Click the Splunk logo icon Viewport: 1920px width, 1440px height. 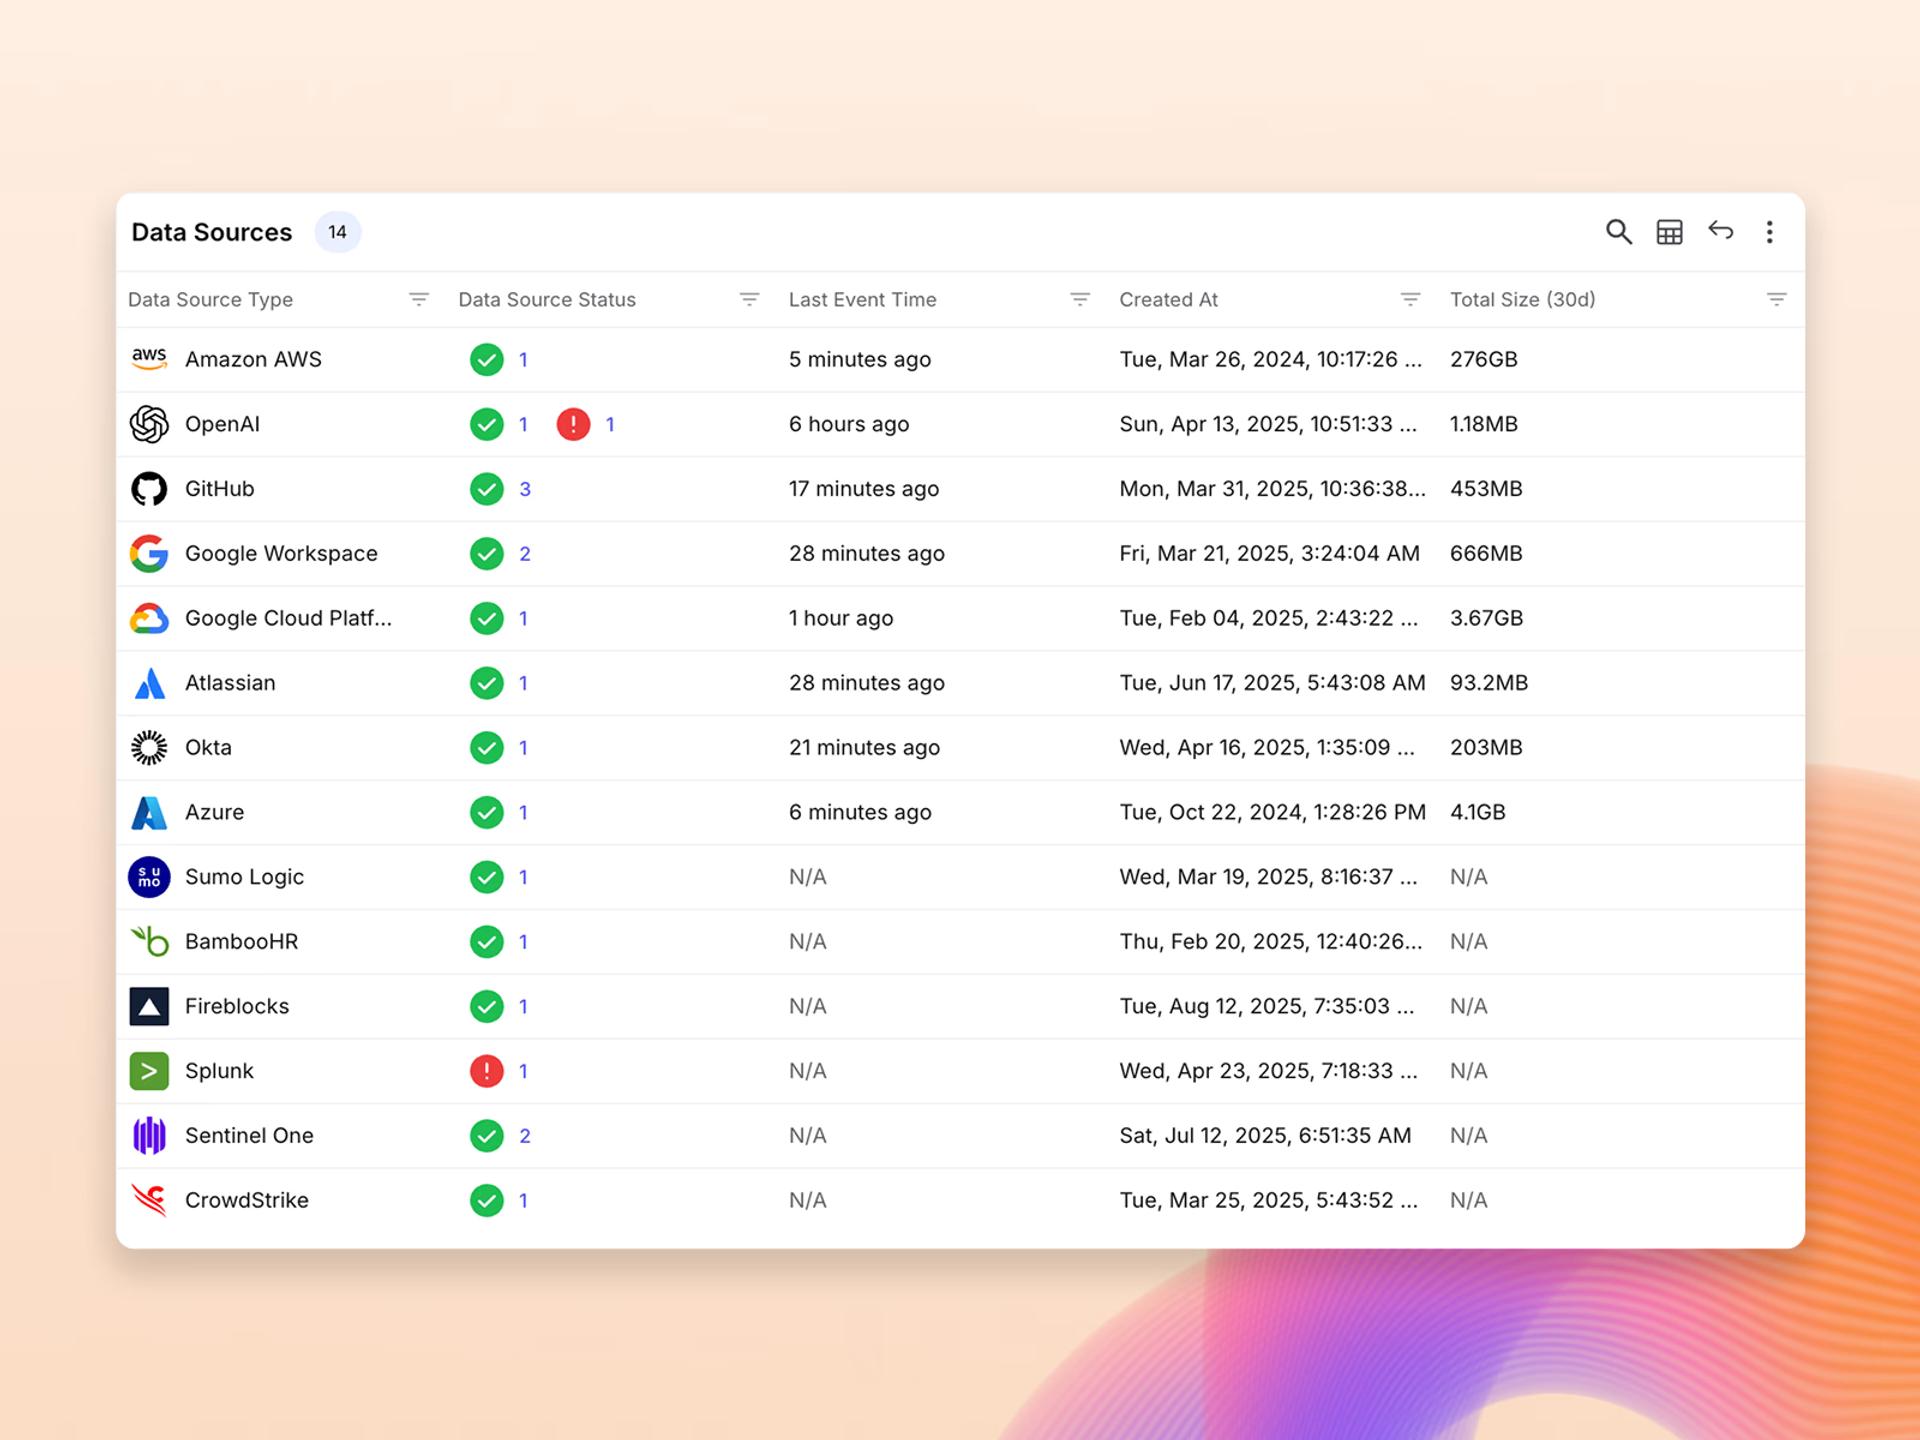coord(149,1071)
